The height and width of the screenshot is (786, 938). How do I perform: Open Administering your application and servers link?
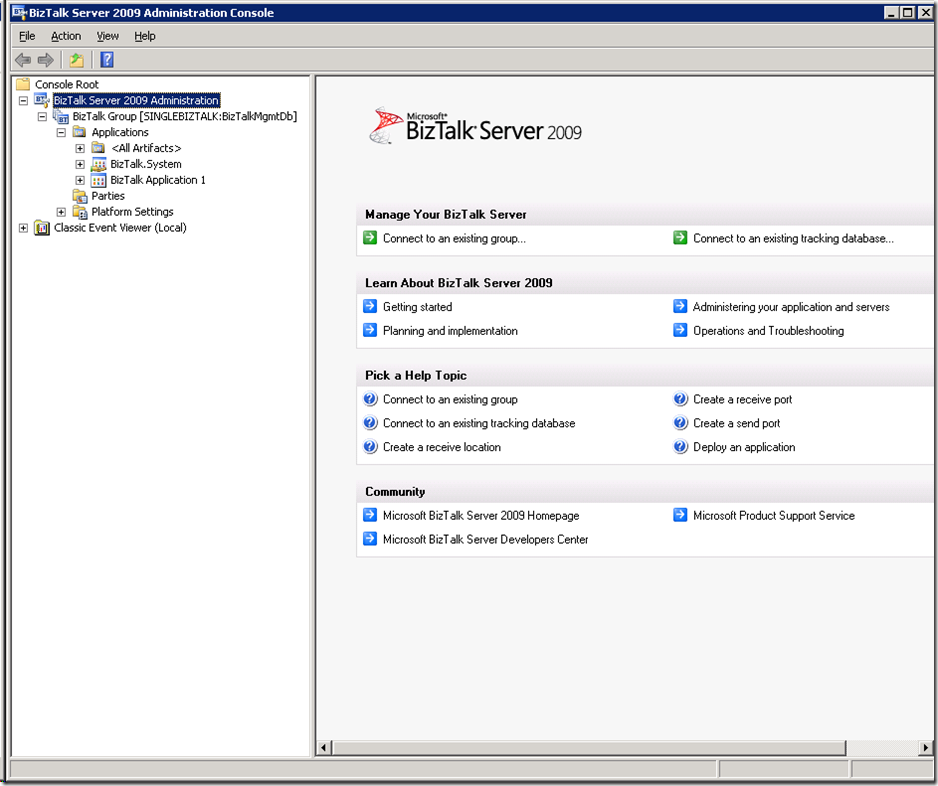[x=791, y=306]
